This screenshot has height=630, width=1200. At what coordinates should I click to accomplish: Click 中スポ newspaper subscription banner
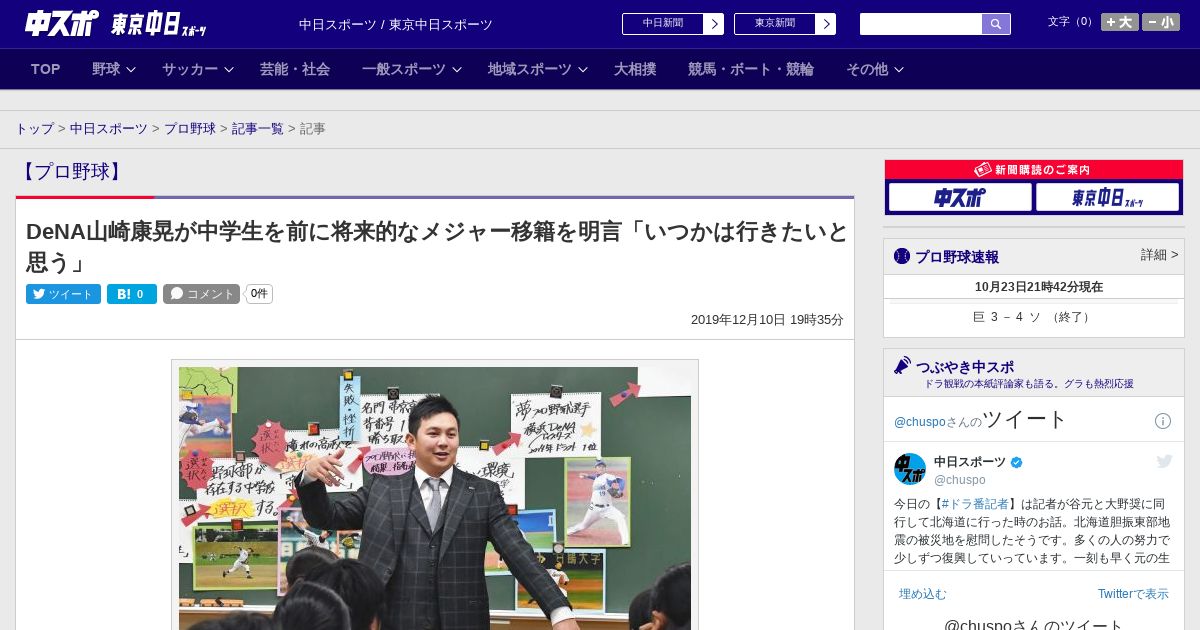[960, 198]
